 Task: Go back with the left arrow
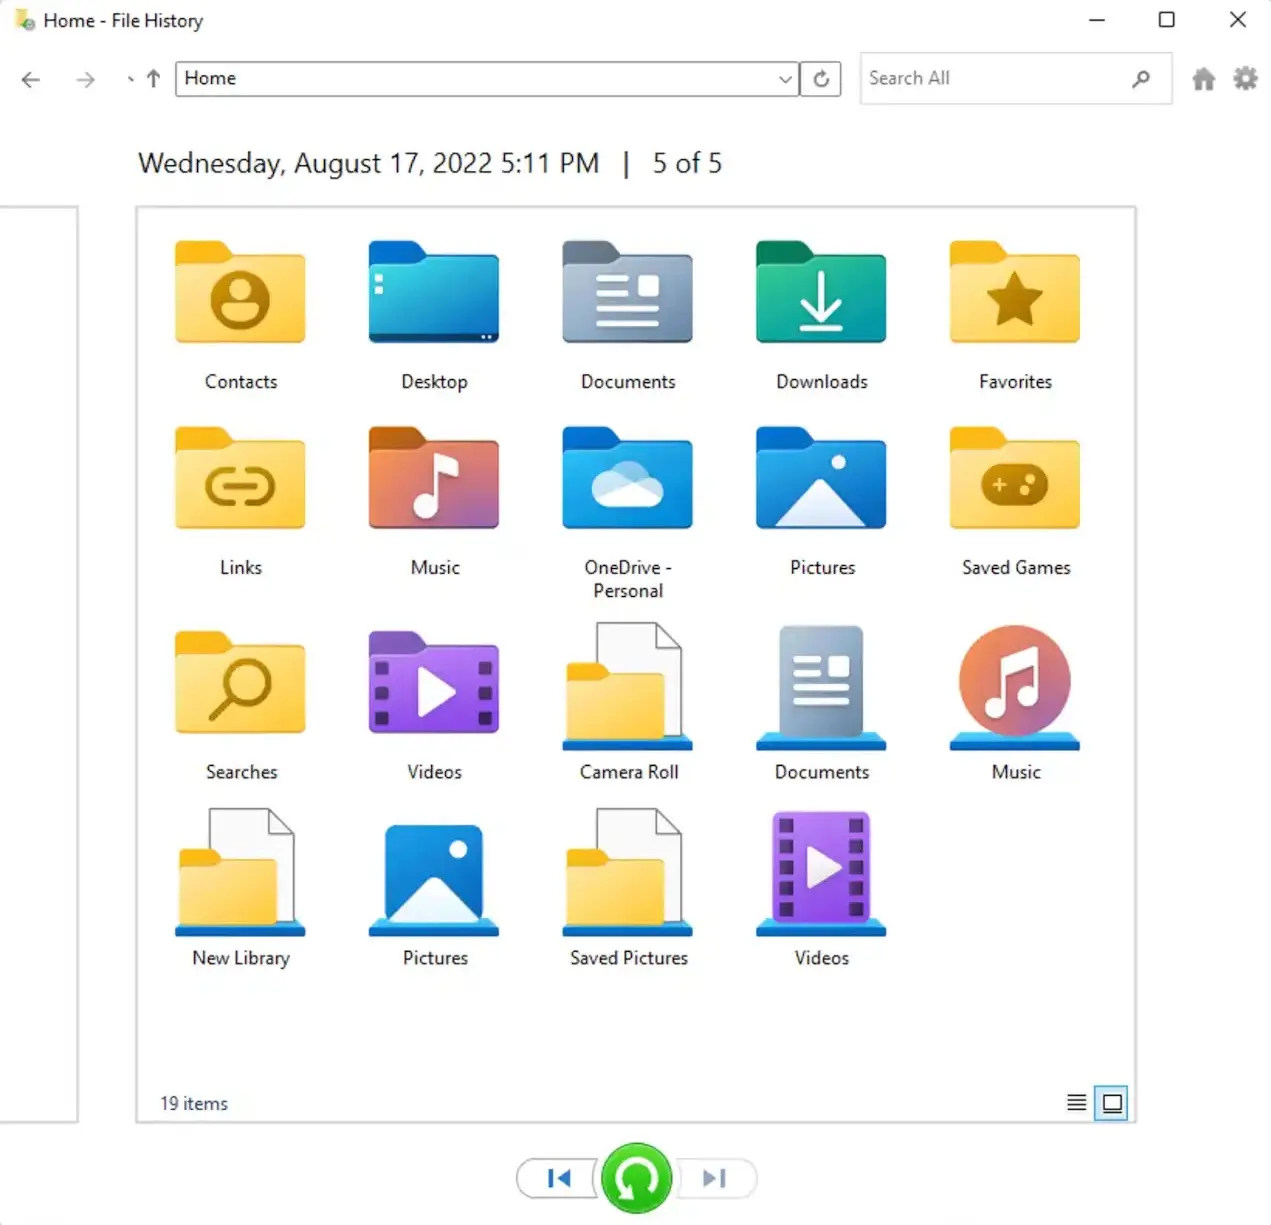[x=31, y=79]
